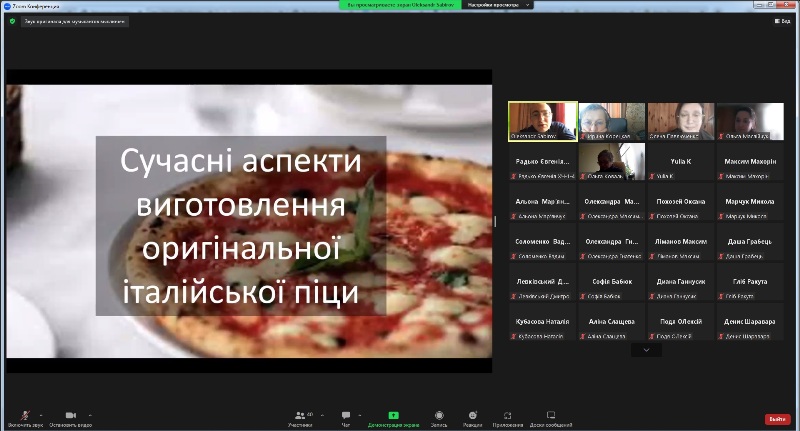Viewport: 800px width, 431px height.
Task: Stop camera with Остановить видео
Action: click(x=70, y=416)
